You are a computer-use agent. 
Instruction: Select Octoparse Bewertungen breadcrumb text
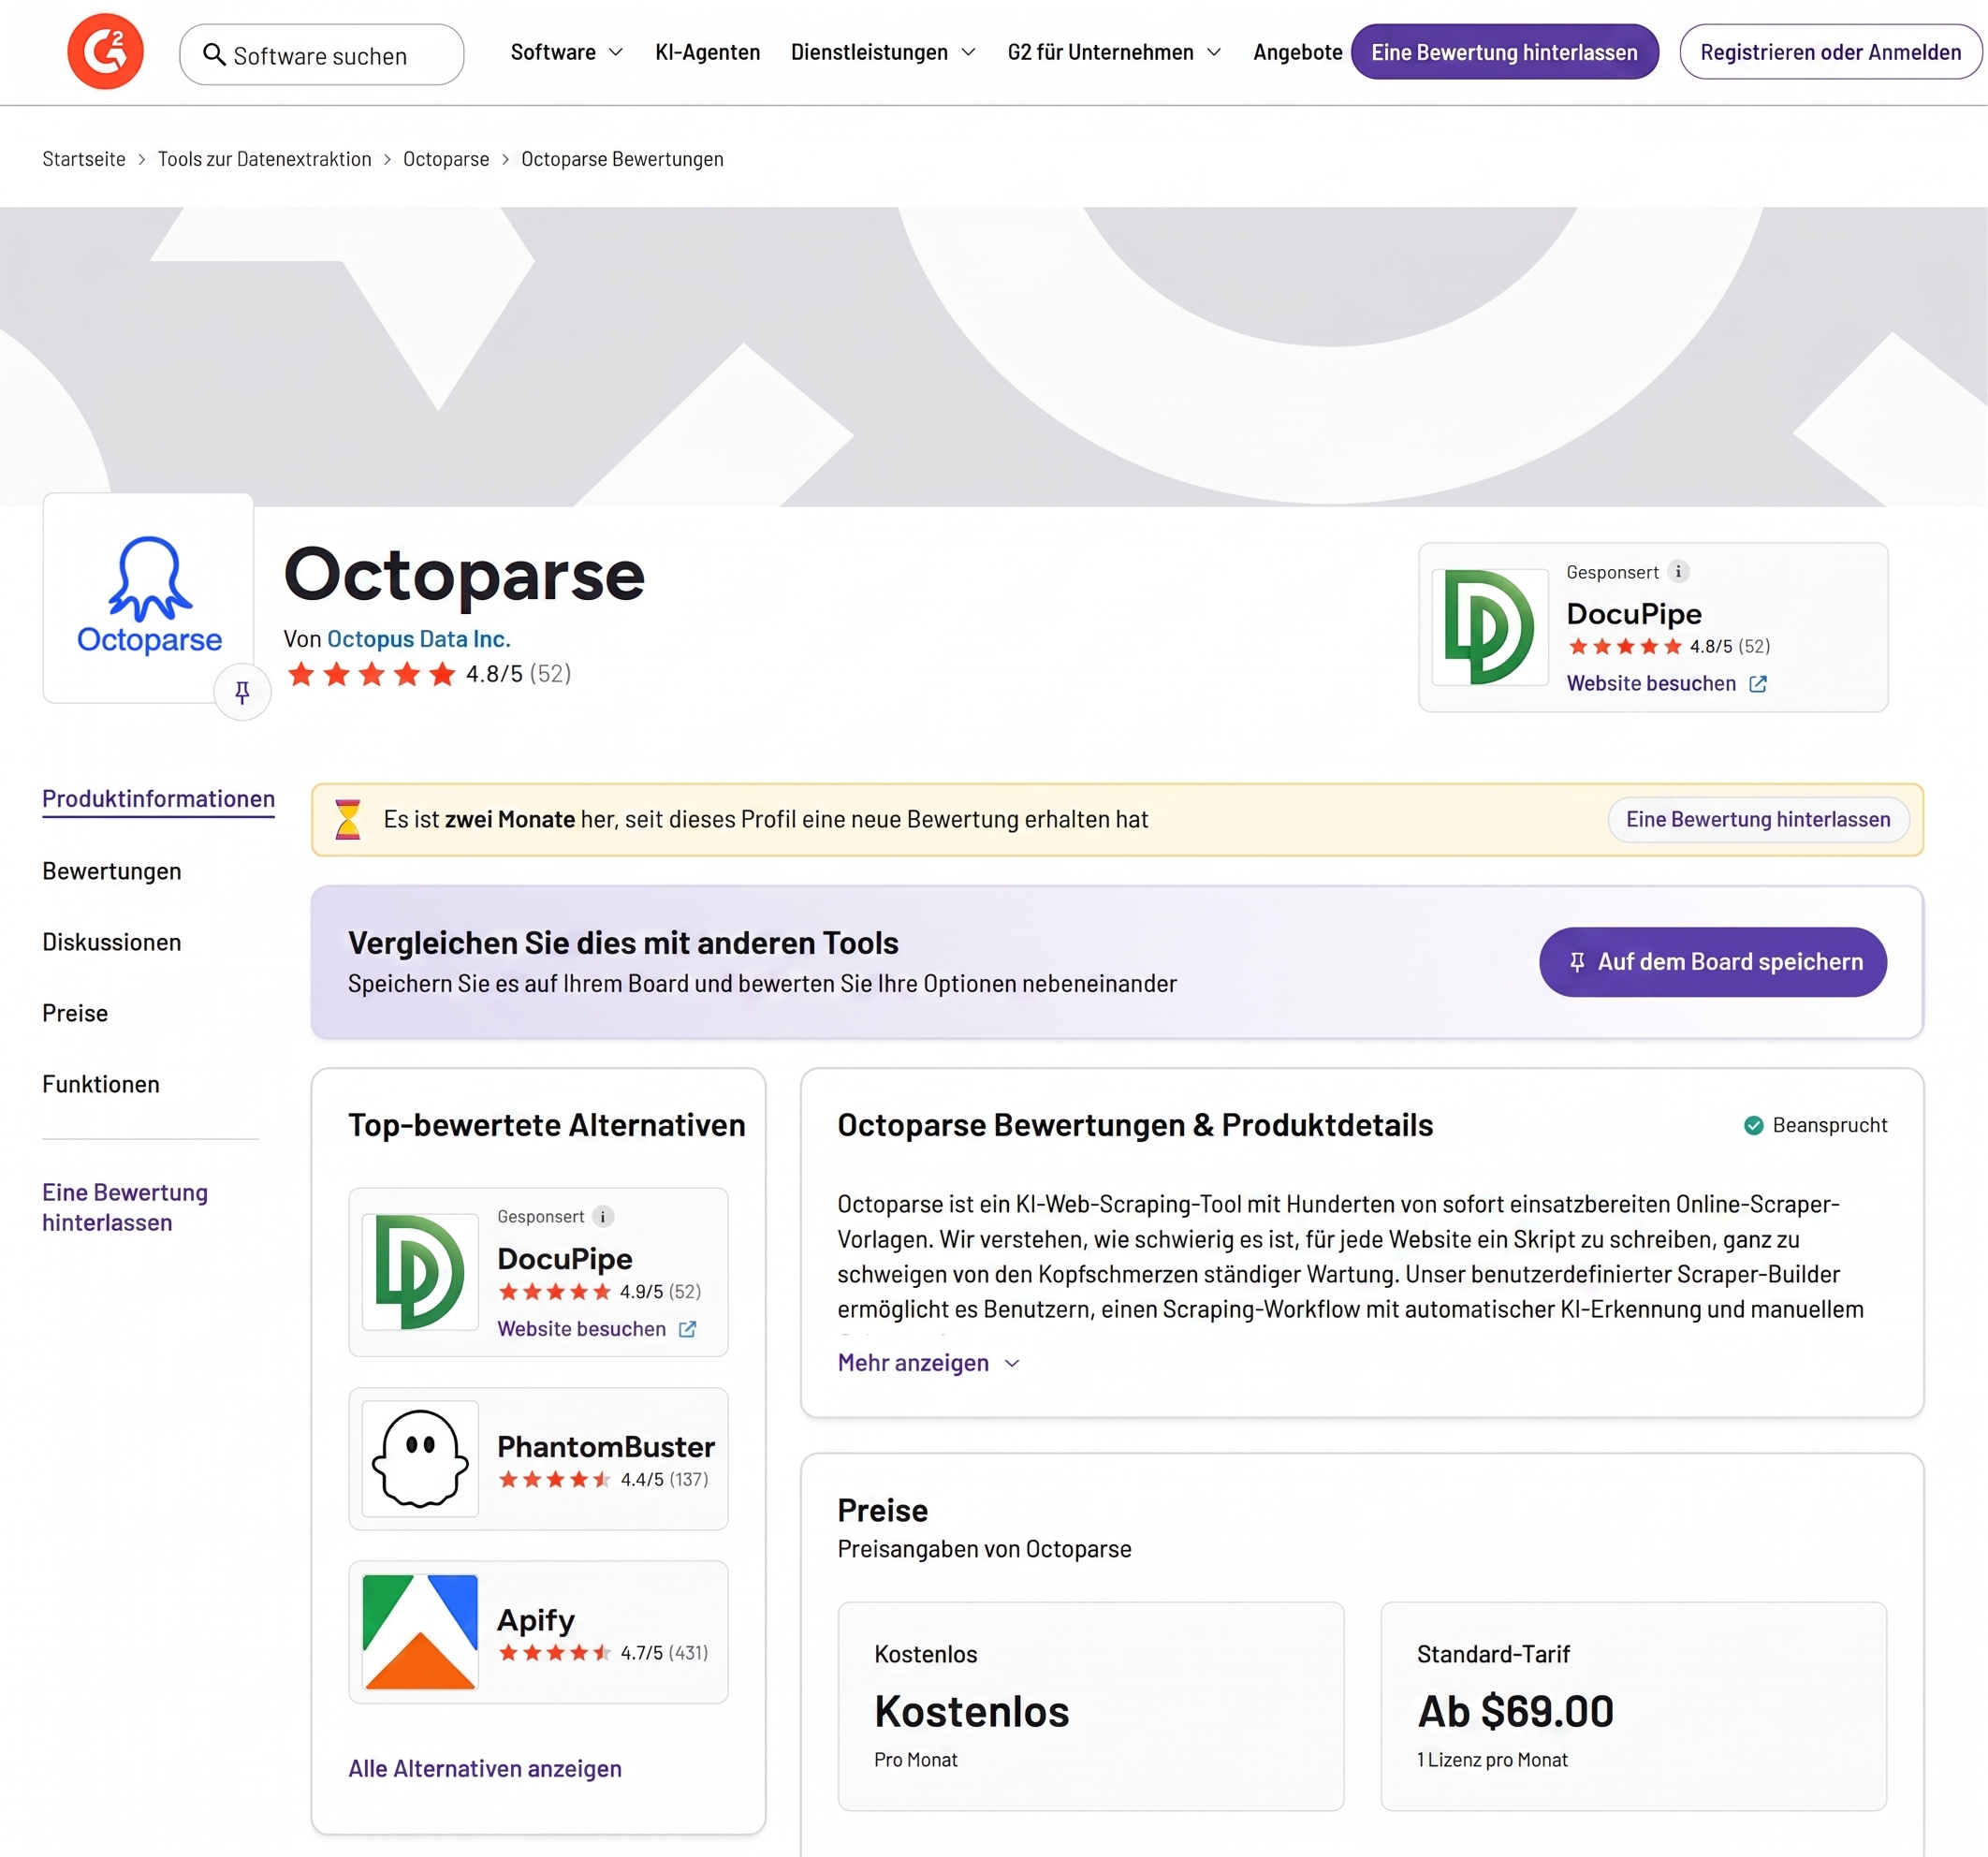[622, 159]
